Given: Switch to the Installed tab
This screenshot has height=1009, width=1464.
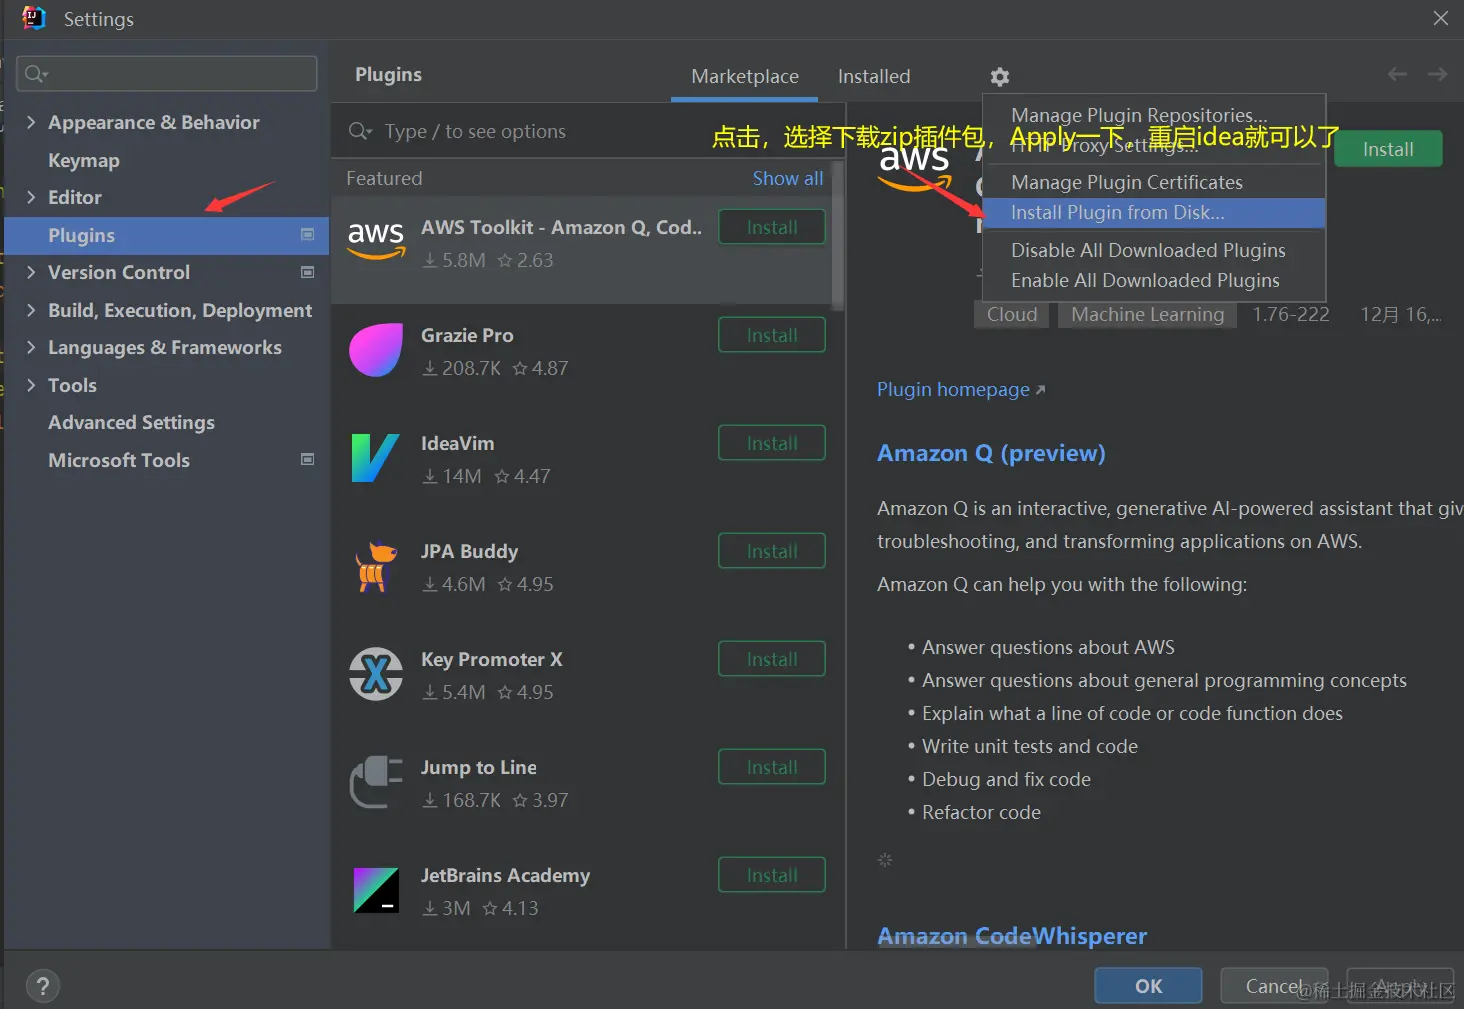Looking at the screenshot, I should 874,77.
